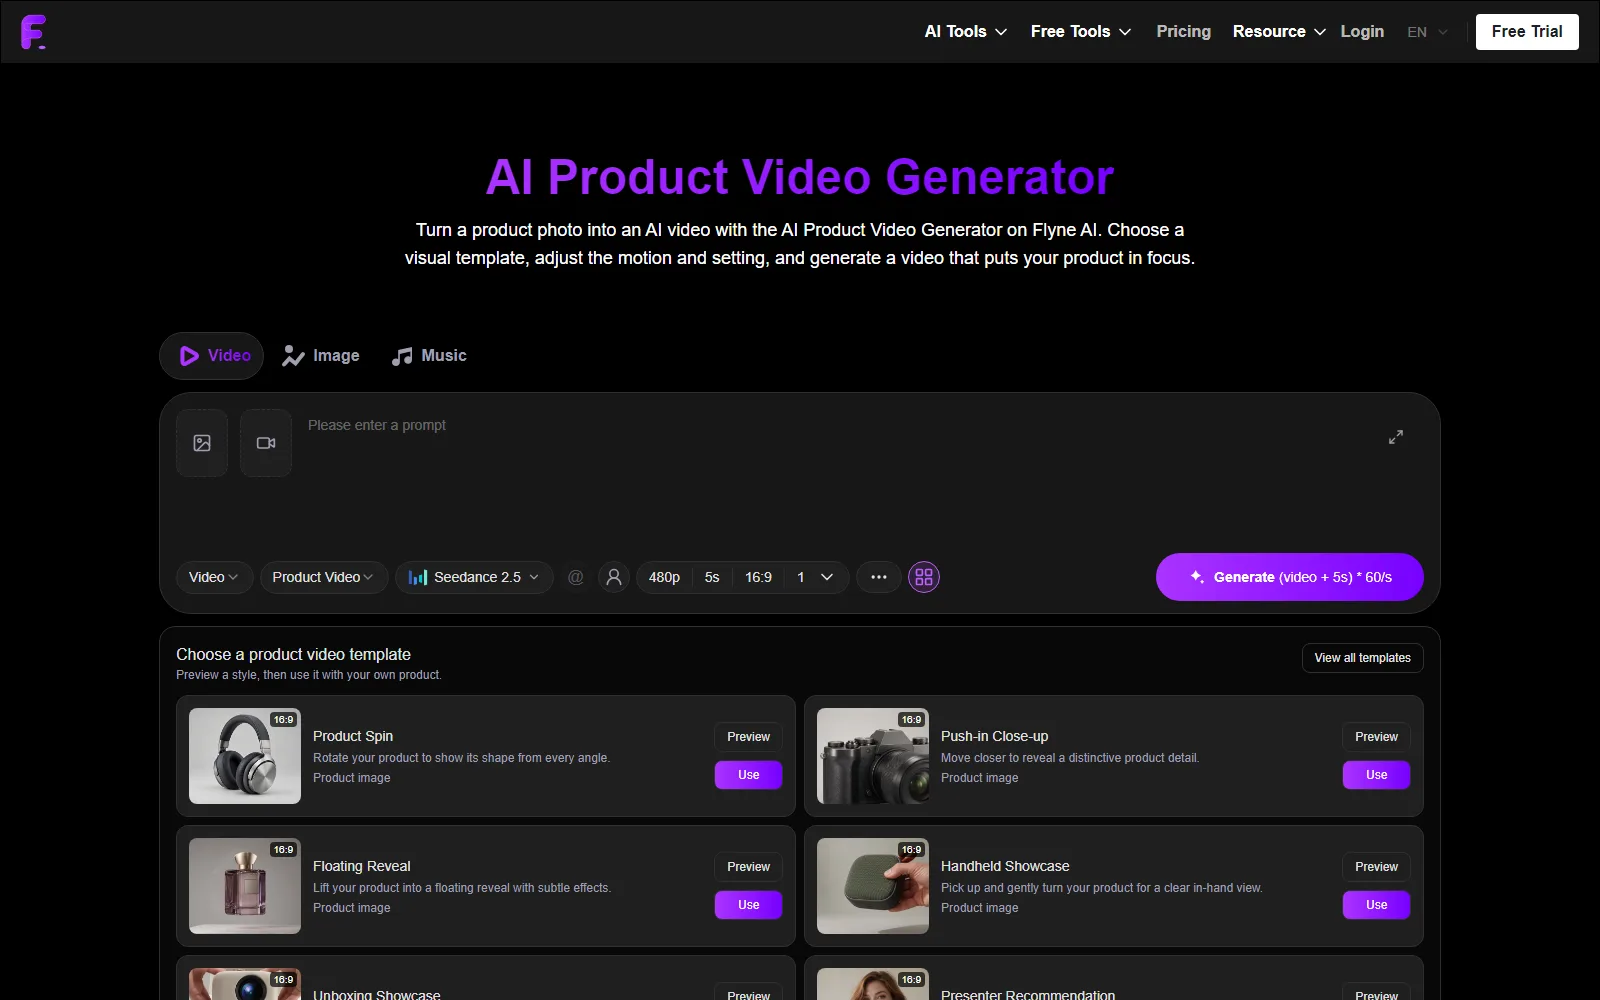Expand the prompt box with the arrows icon
Viewport: 1600px width, 1000px height.
tap(1396, 437)
